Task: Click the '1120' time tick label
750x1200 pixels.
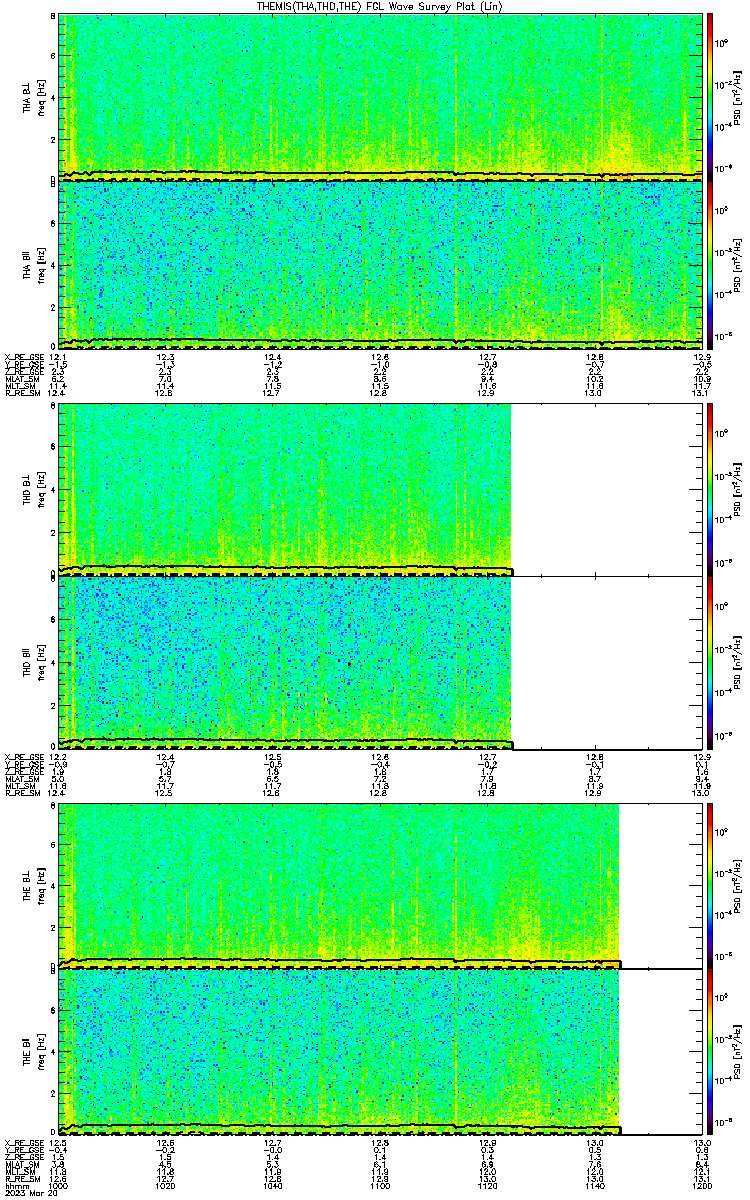Action: [x=487, y=1185]
